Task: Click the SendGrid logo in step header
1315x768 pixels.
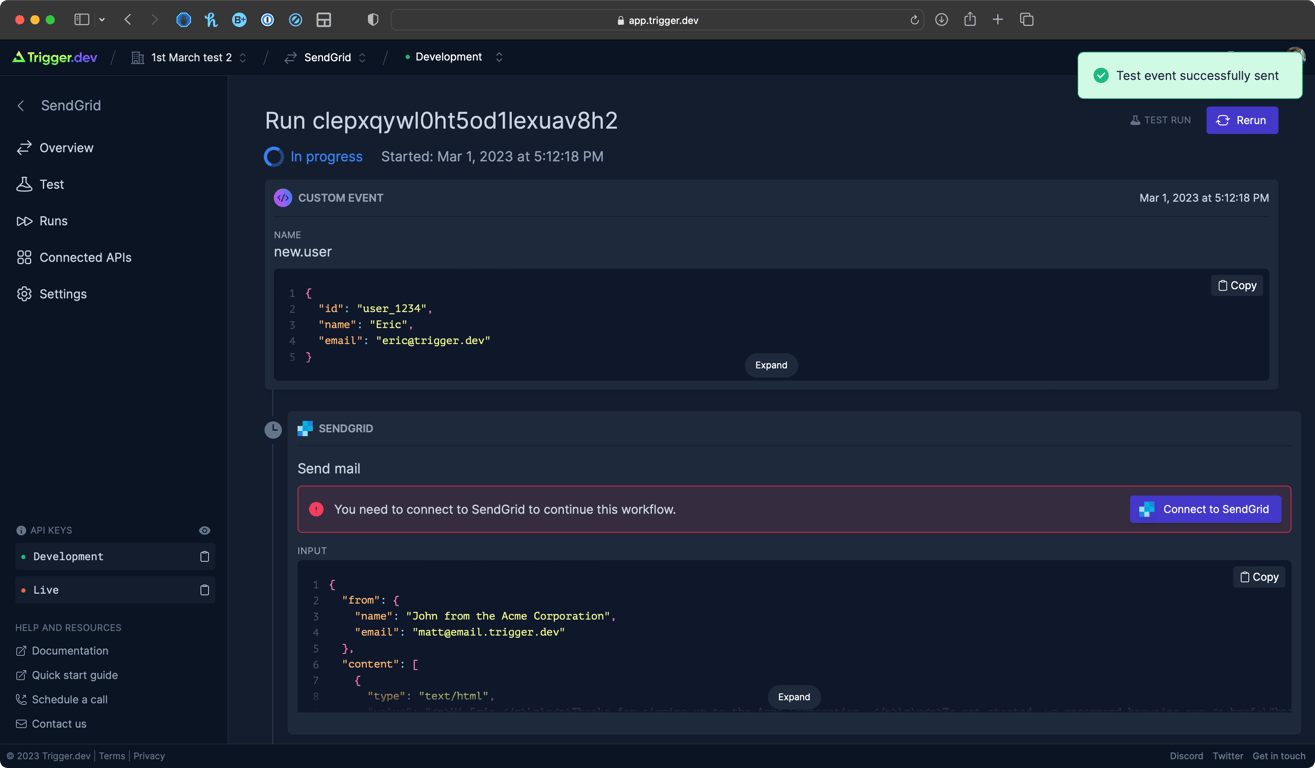Action: (305, 429)
